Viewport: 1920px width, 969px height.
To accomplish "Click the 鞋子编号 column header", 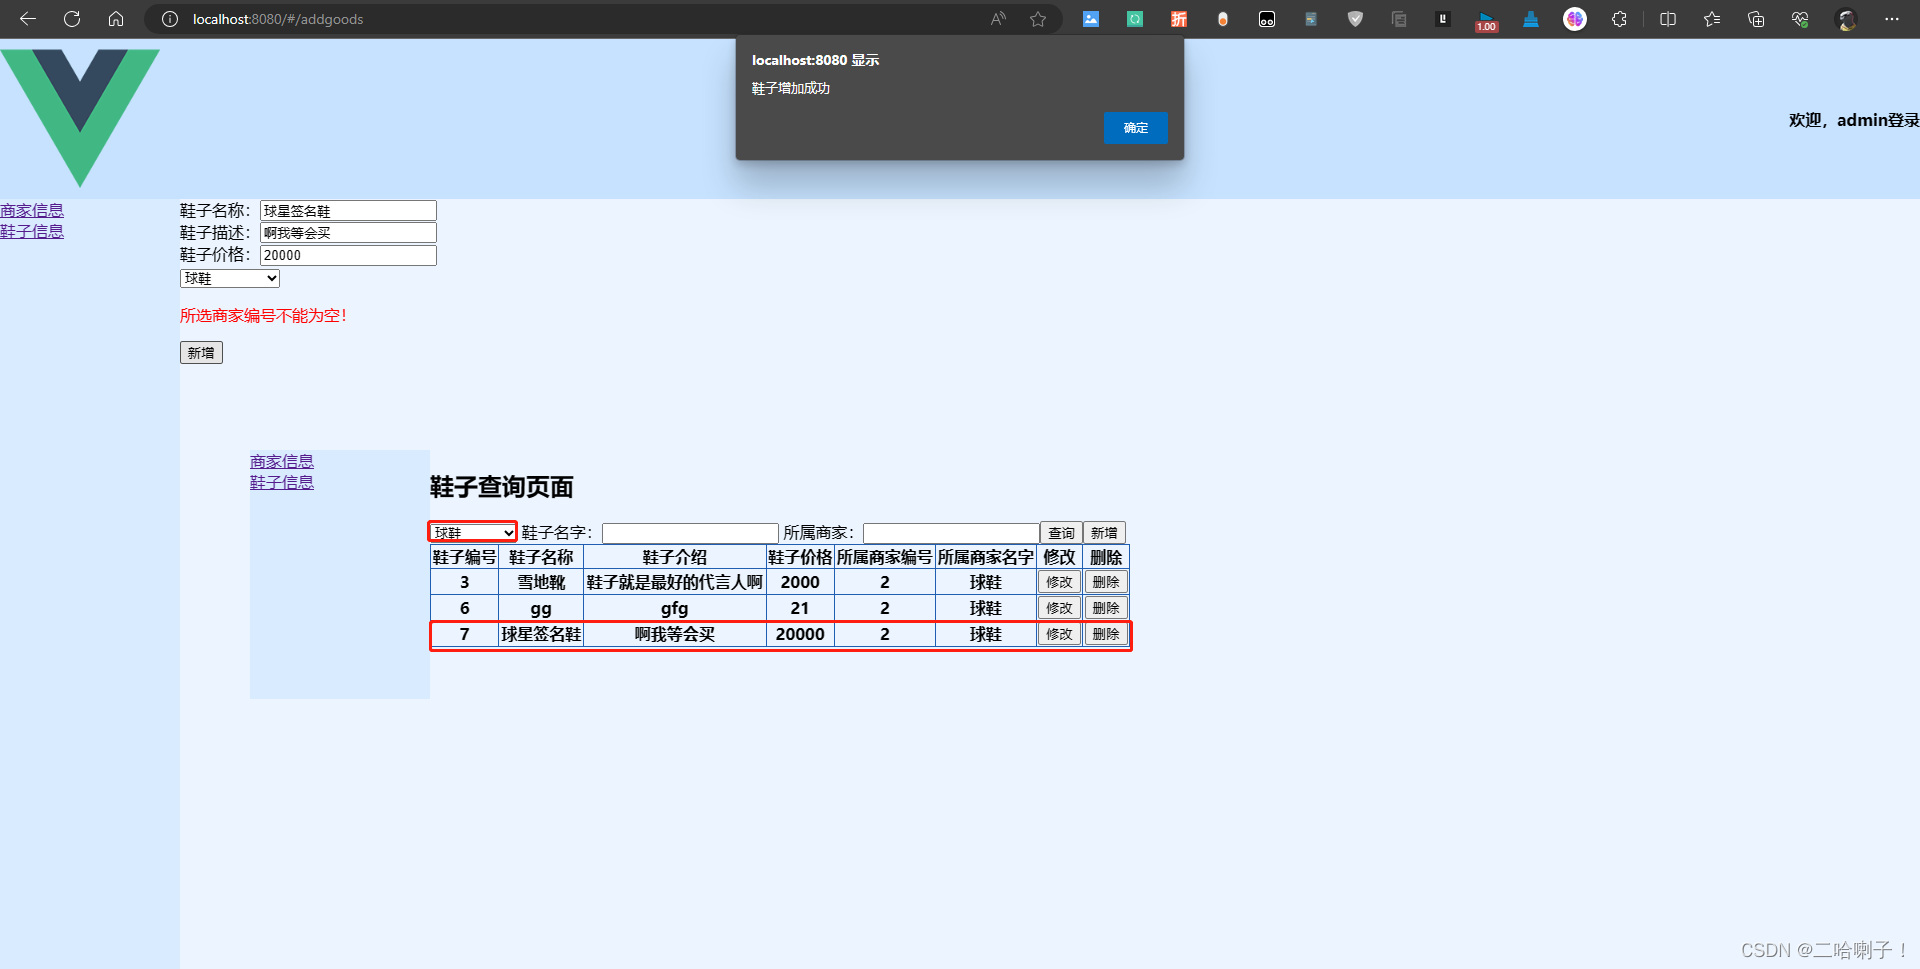I will pos(464,557).
